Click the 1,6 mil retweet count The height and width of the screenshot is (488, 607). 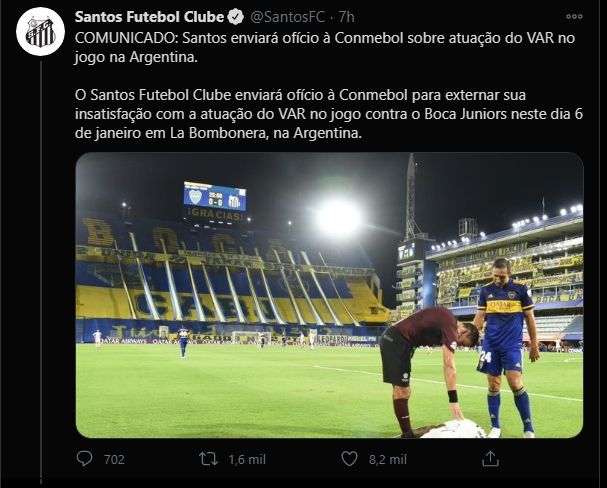point(244,459)
